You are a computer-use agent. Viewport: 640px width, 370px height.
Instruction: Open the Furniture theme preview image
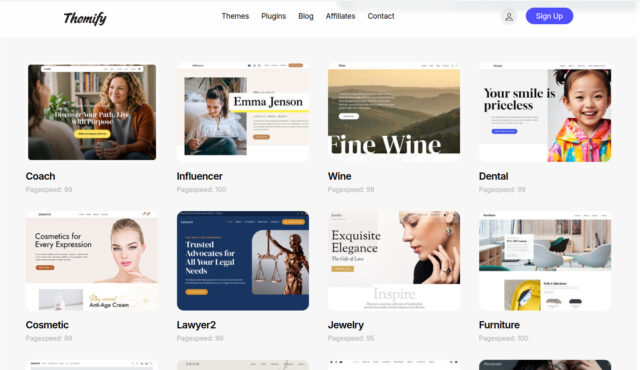coord(545,261)
